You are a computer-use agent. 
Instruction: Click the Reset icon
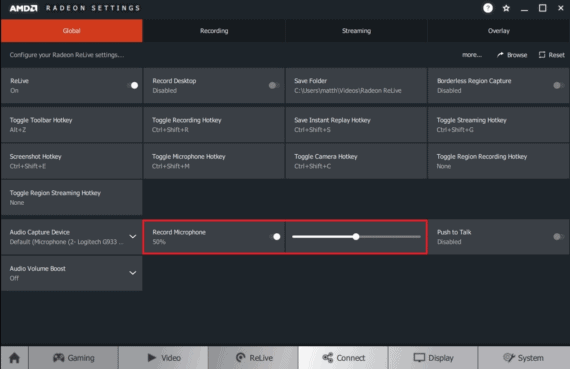point(542,55)
